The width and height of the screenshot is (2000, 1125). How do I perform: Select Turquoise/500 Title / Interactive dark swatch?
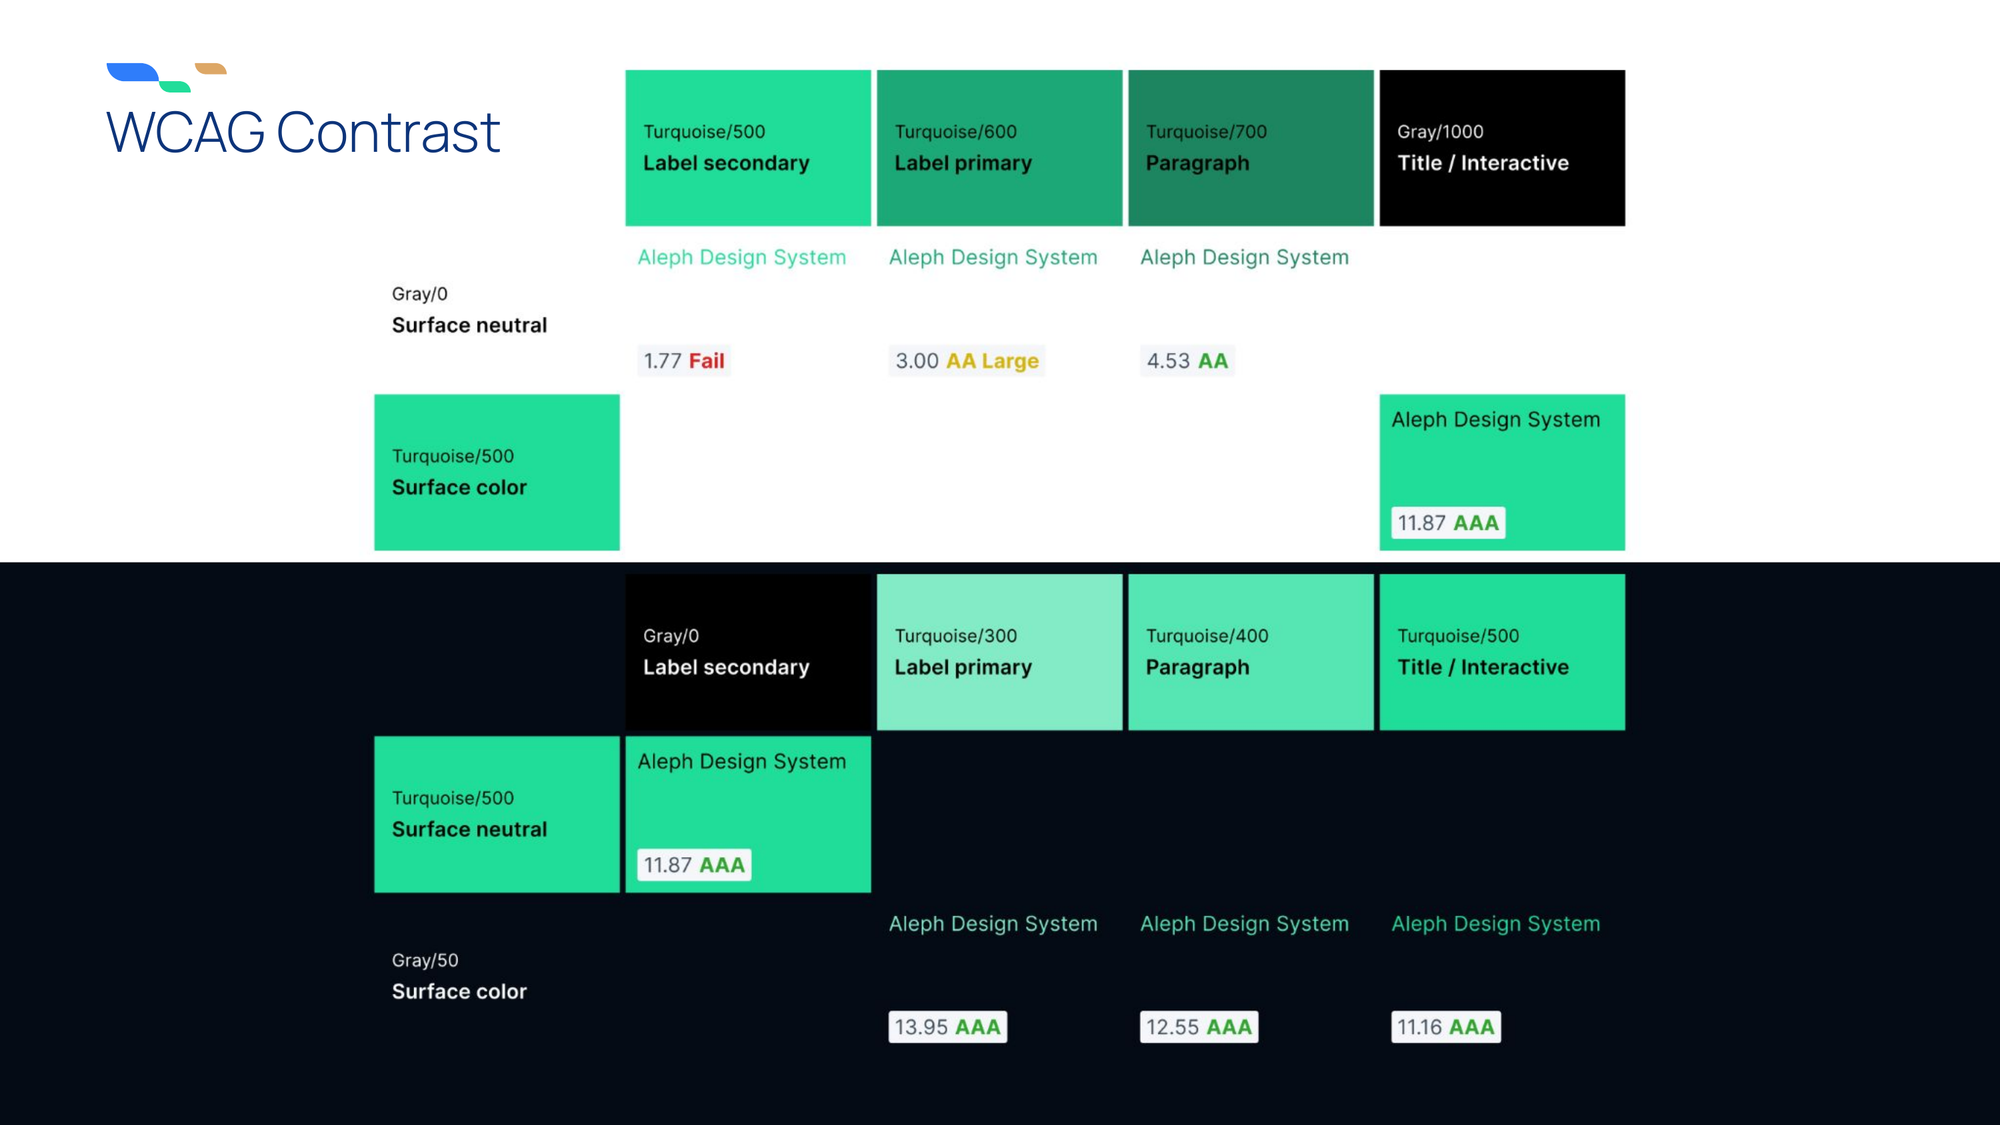1502,652
